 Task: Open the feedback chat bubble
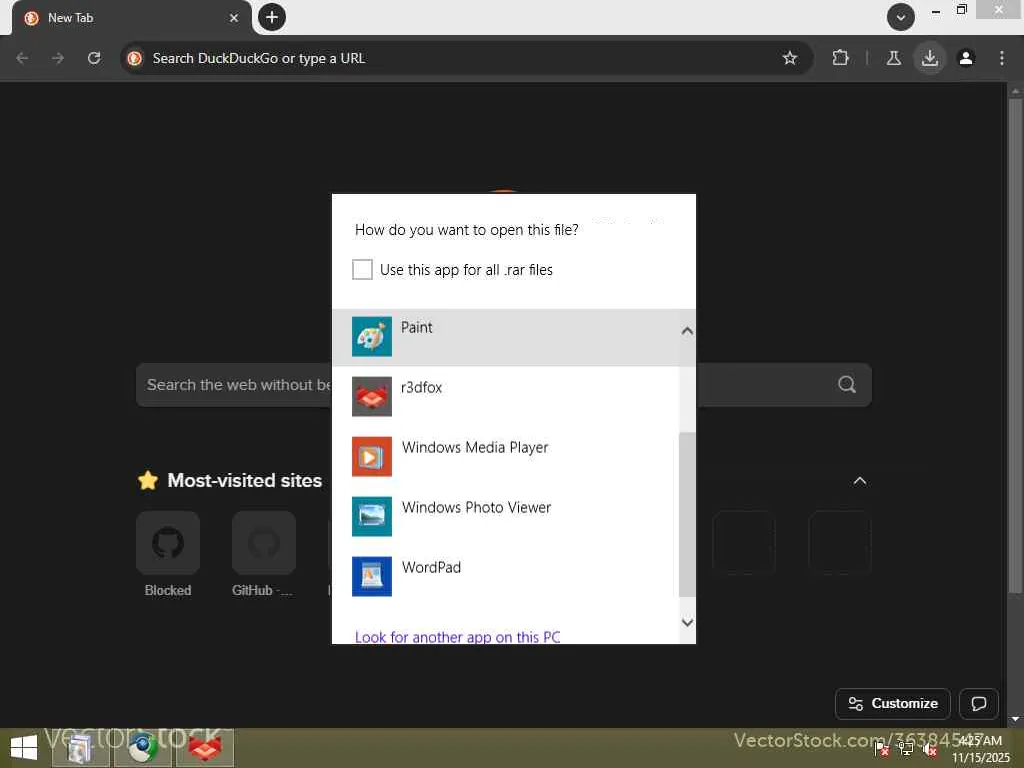(978, 703)
